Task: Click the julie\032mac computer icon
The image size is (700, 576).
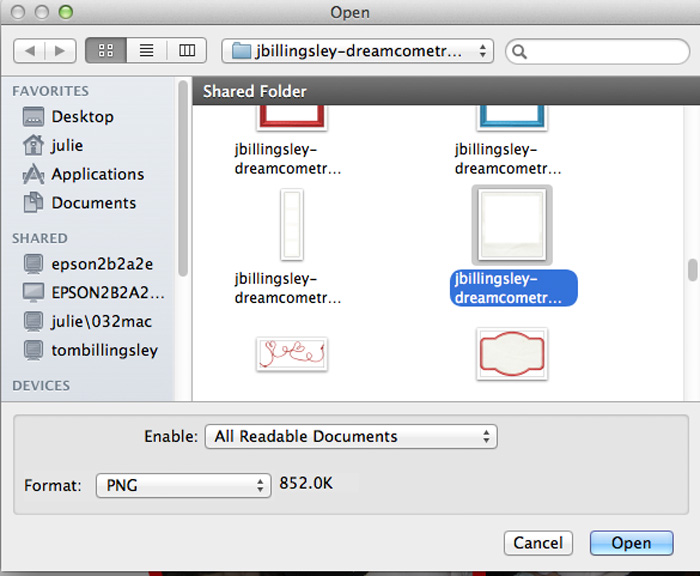Action: coord(33,321)
